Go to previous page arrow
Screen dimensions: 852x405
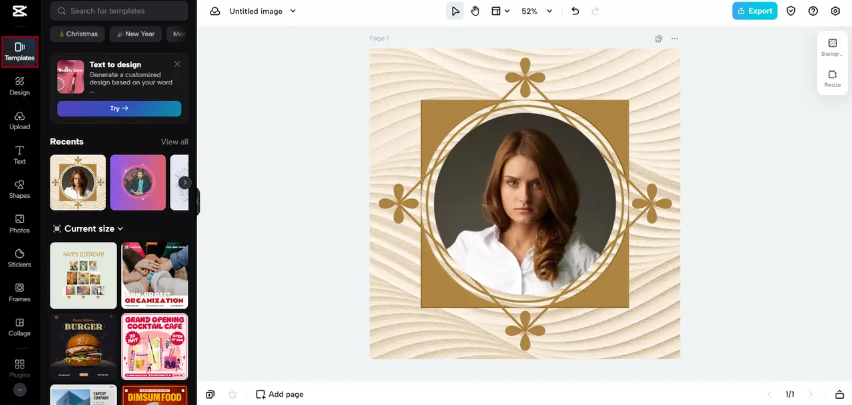tap(769, 395)
